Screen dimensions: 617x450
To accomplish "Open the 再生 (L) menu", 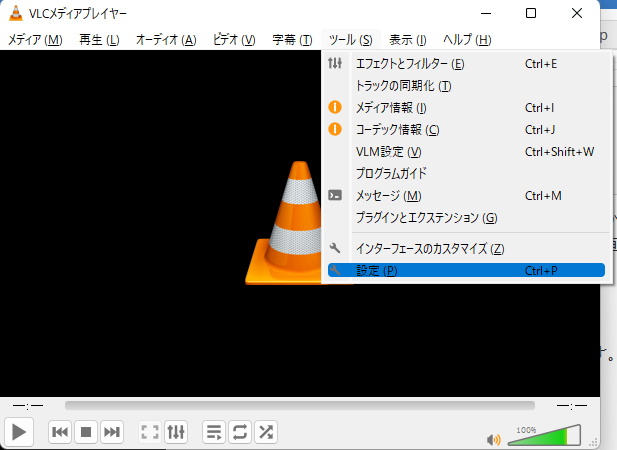I will (99, 40).
